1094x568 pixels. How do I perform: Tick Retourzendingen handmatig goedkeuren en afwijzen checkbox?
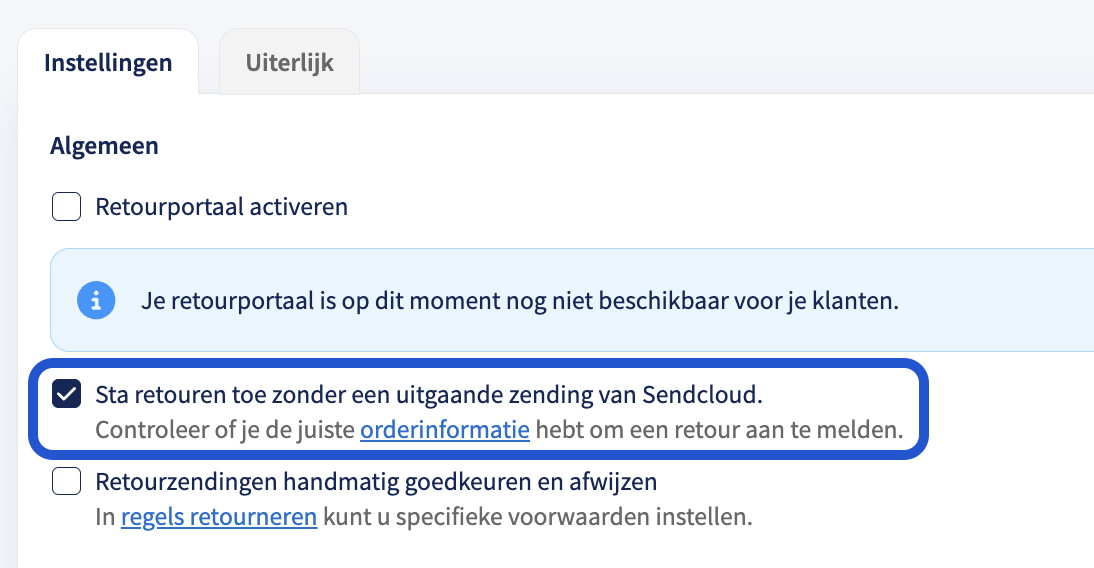tap(66, 481)
